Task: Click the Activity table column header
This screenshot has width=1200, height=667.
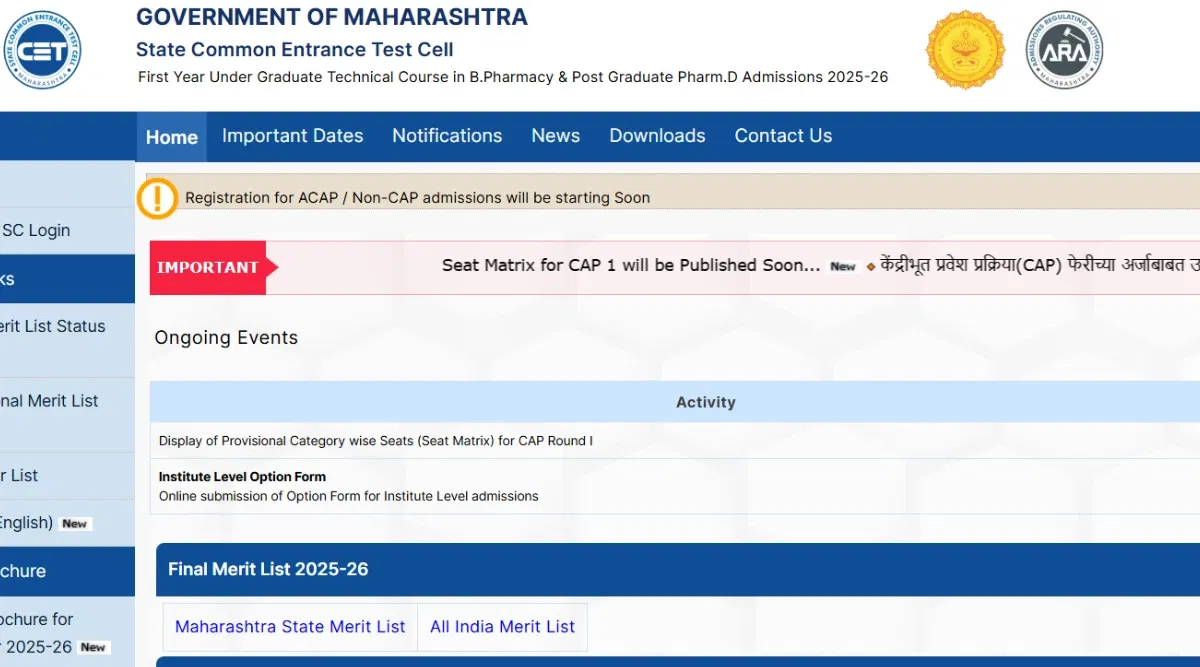Action: [x=706, y=402]
